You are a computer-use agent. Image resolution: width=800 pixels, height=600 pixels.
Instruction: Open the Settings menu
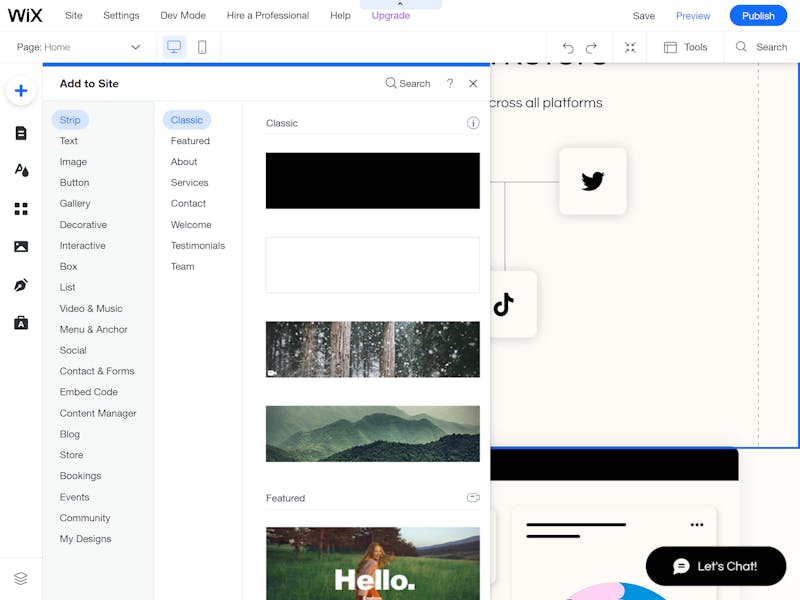(x=121, y=16)
